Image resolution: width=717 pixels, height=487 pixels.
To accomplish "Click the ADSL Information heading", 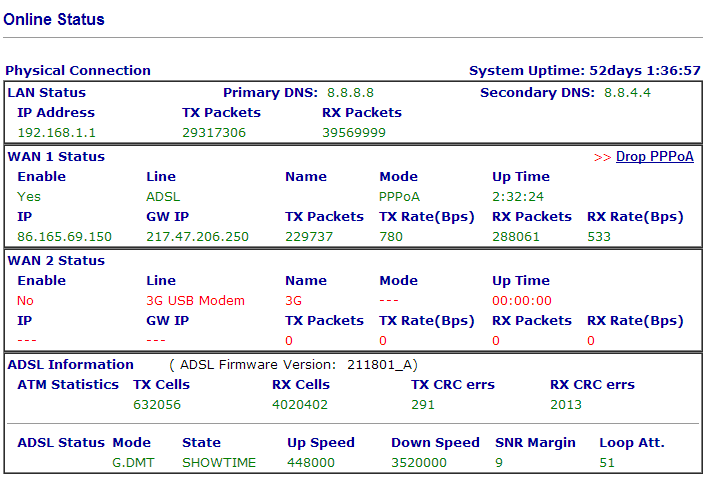I will pos(70,364).
